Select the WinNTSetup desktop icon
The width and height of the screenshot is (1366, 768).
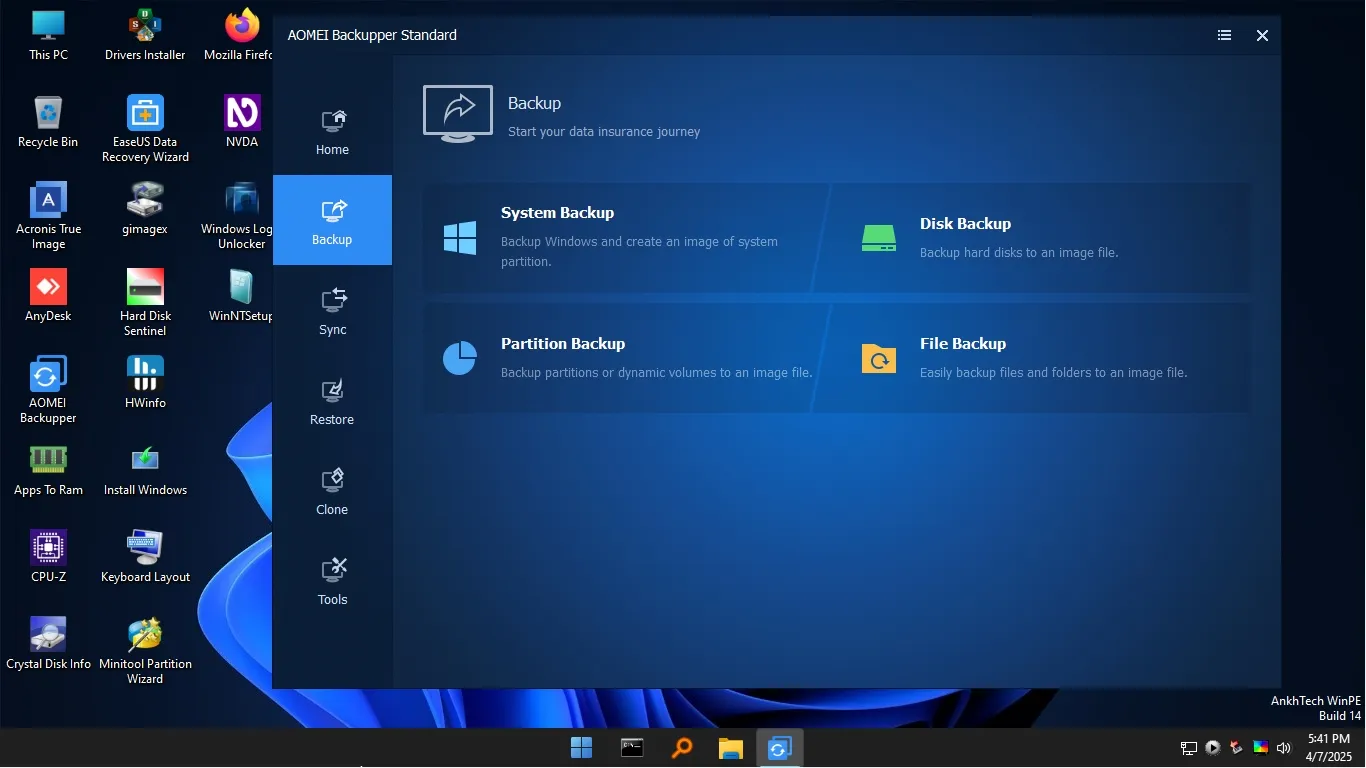coord(241,296)
